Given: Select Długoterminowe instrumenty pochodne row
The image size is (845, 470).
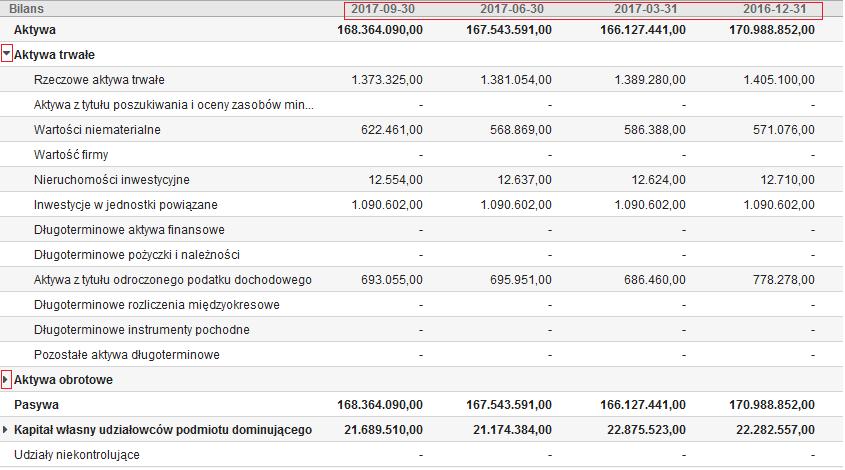Looking at the screenshot, I should pos(422,329).
